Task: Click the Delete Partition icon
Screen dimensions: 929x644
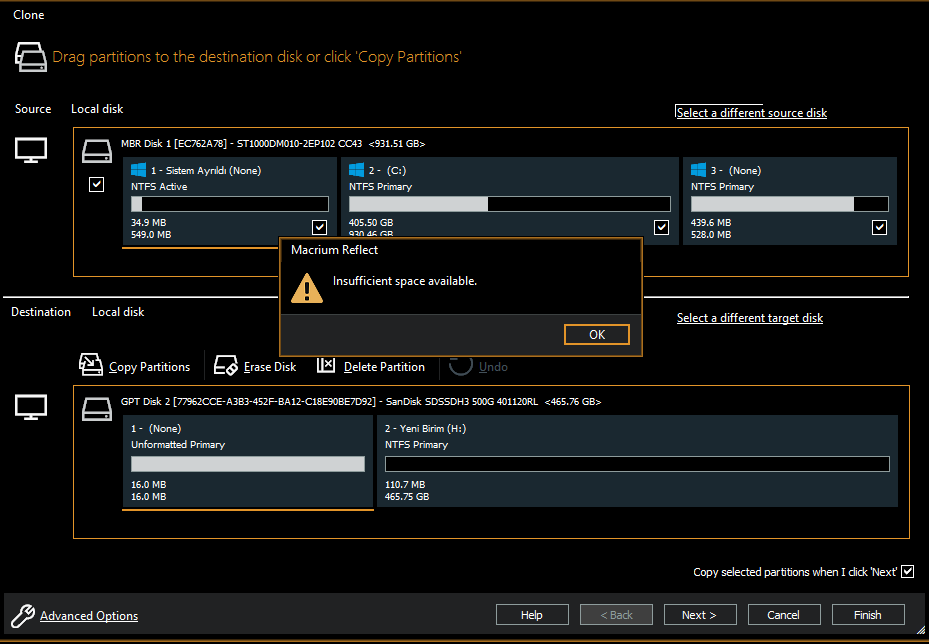Action: point(326,365)
